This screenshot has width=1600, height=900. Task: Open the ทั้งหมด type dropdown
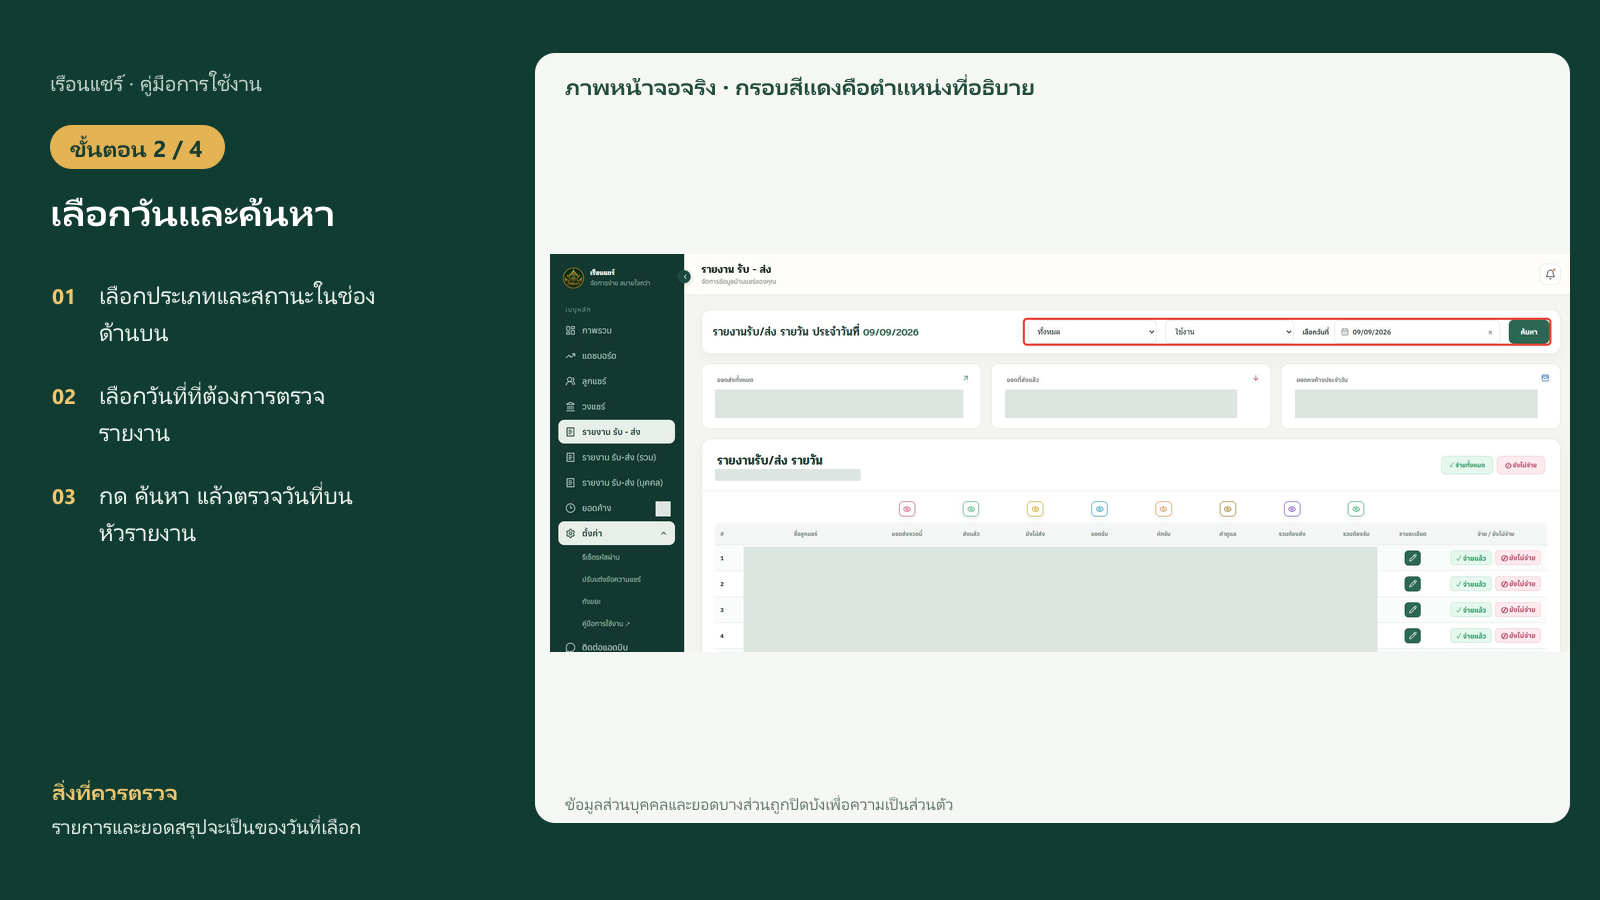click(1095, 332)
